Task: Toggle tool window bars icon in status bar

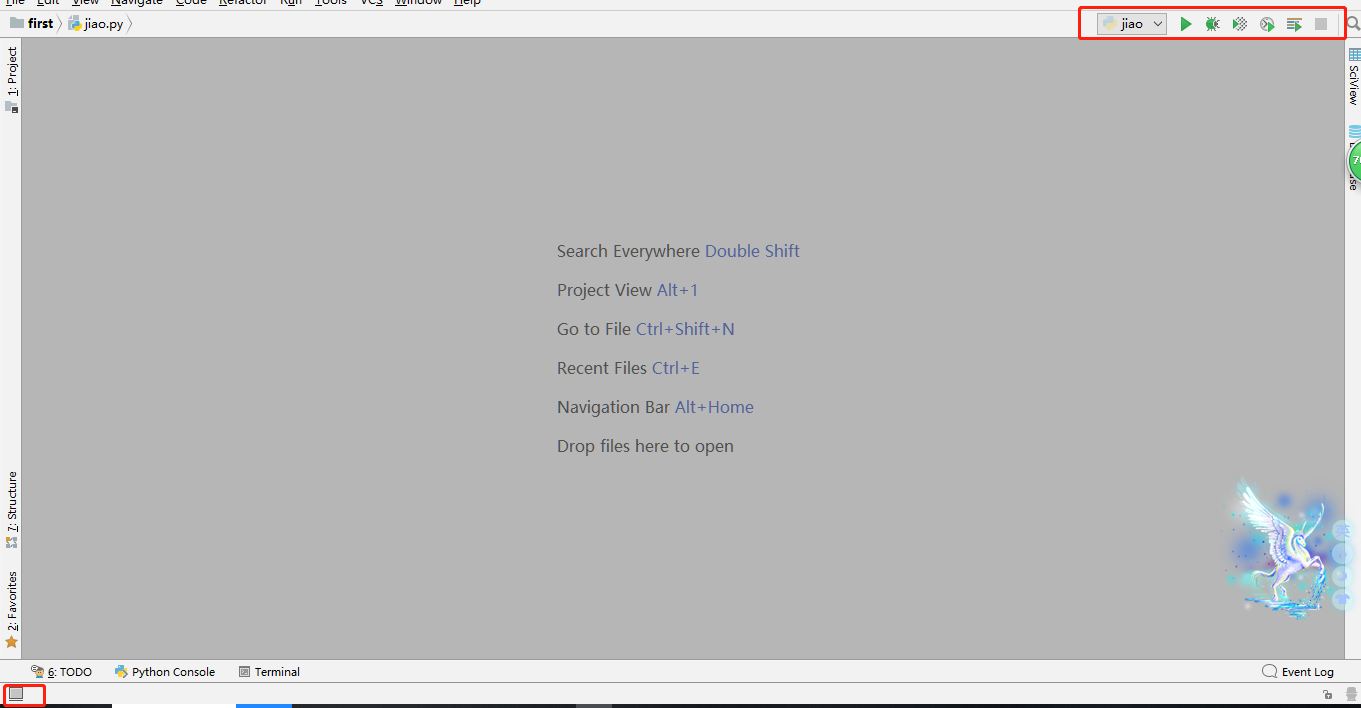Action: (16, 694)
